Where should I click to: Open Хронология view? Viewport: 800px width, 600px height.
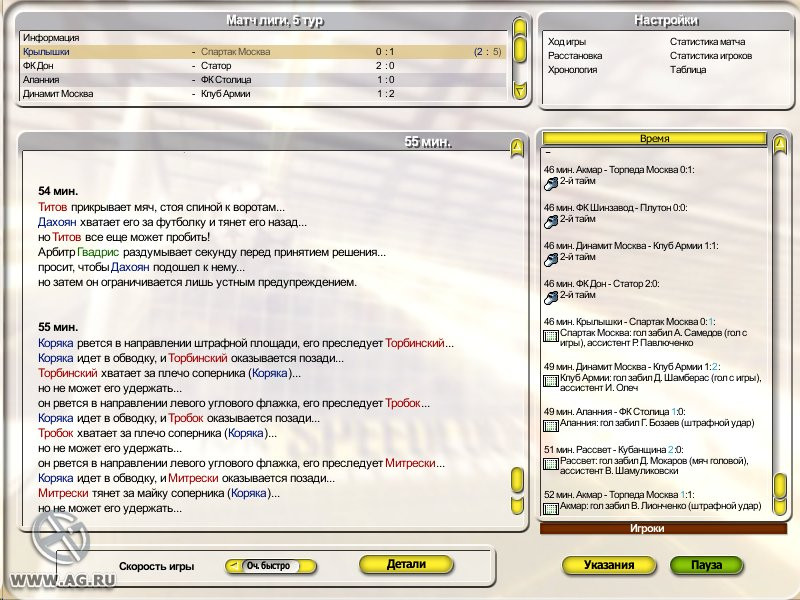pos(572,69)
